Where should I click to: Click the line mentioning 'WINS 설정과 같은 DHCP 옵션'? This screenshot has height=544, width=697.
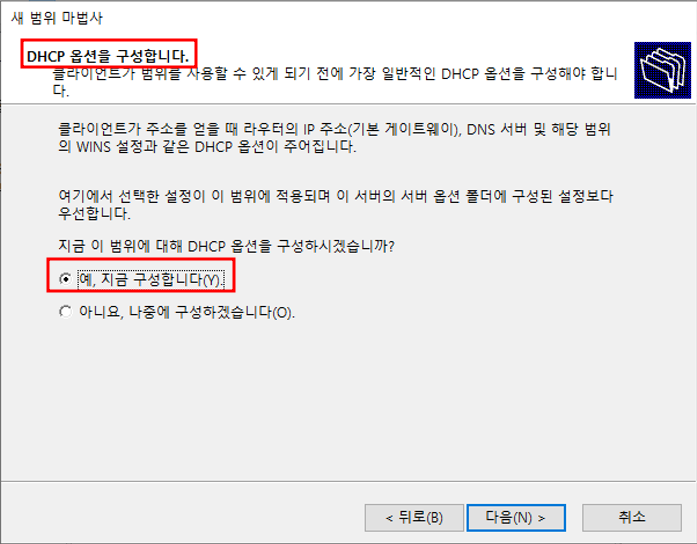tap(207, 146)
